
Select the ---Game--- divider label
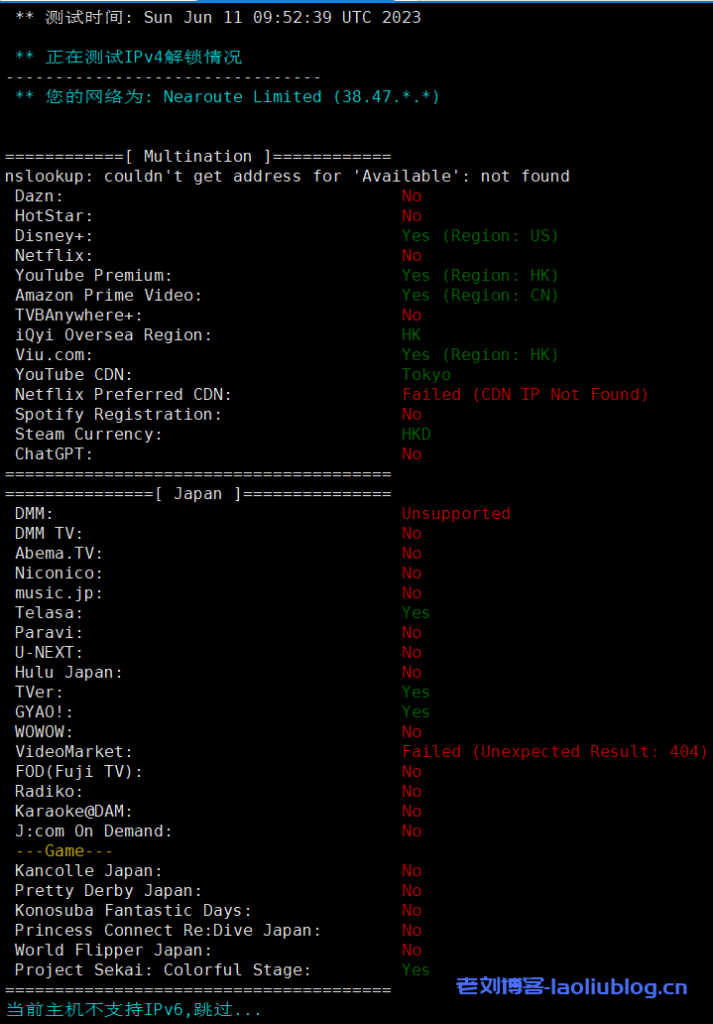[64, 851]
